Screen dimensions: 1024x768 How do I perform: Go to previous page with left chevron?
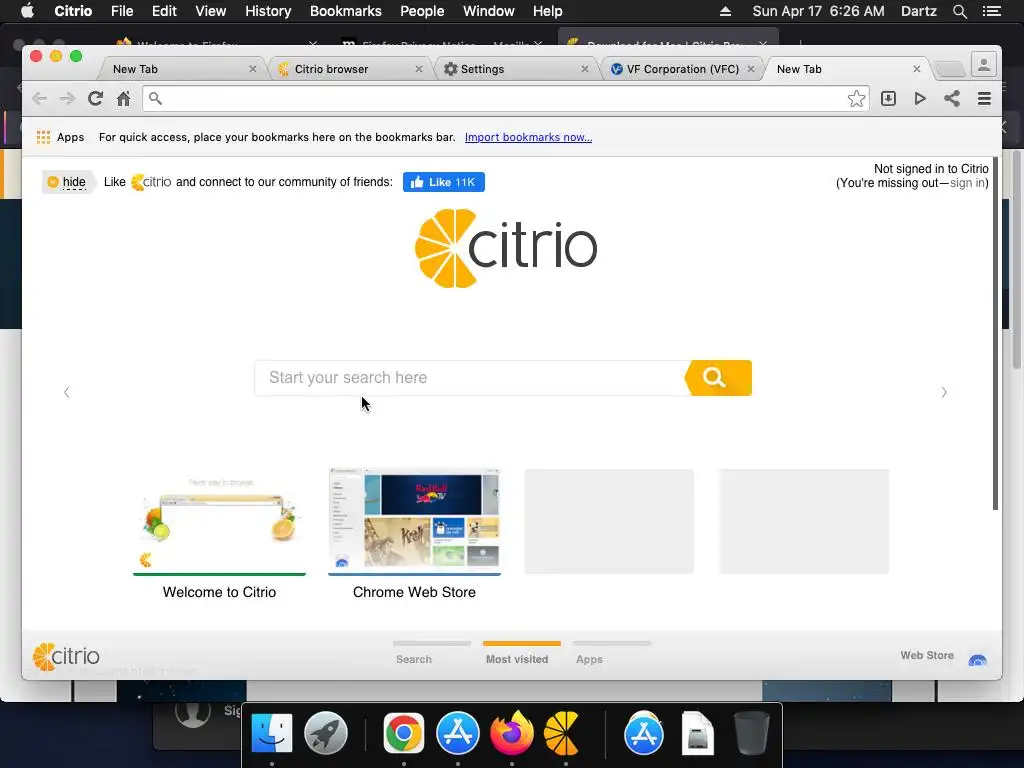(67, 392)
